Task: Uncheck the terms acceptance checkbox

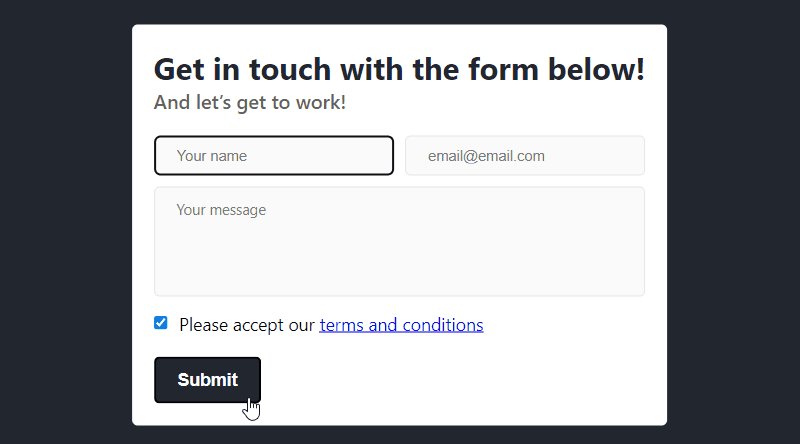Action: [161, 323]
